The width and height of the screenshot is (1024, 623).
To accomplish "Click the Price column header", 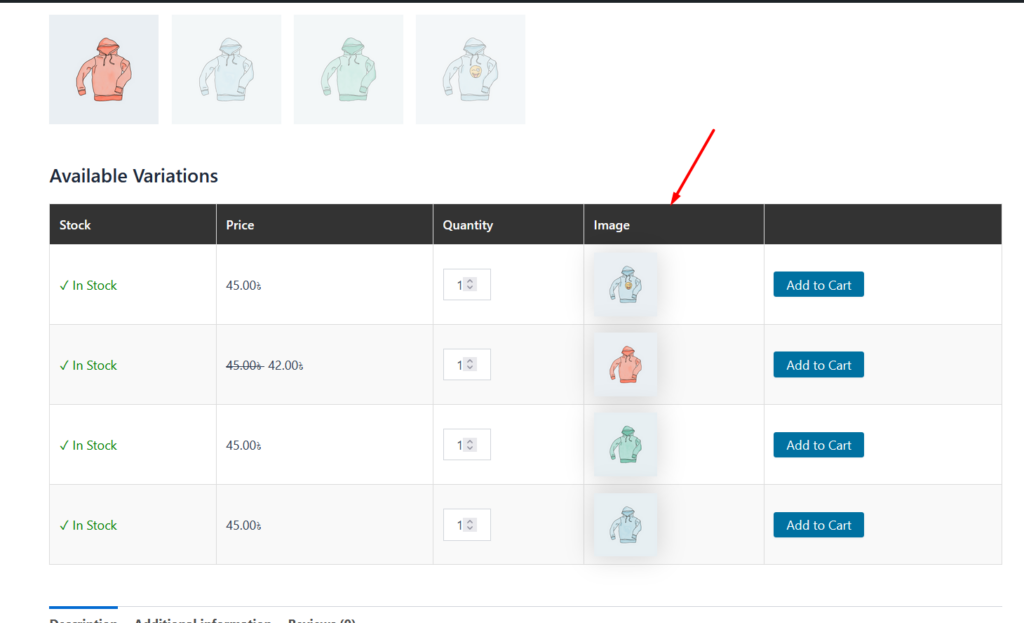I will click(240, 225).
